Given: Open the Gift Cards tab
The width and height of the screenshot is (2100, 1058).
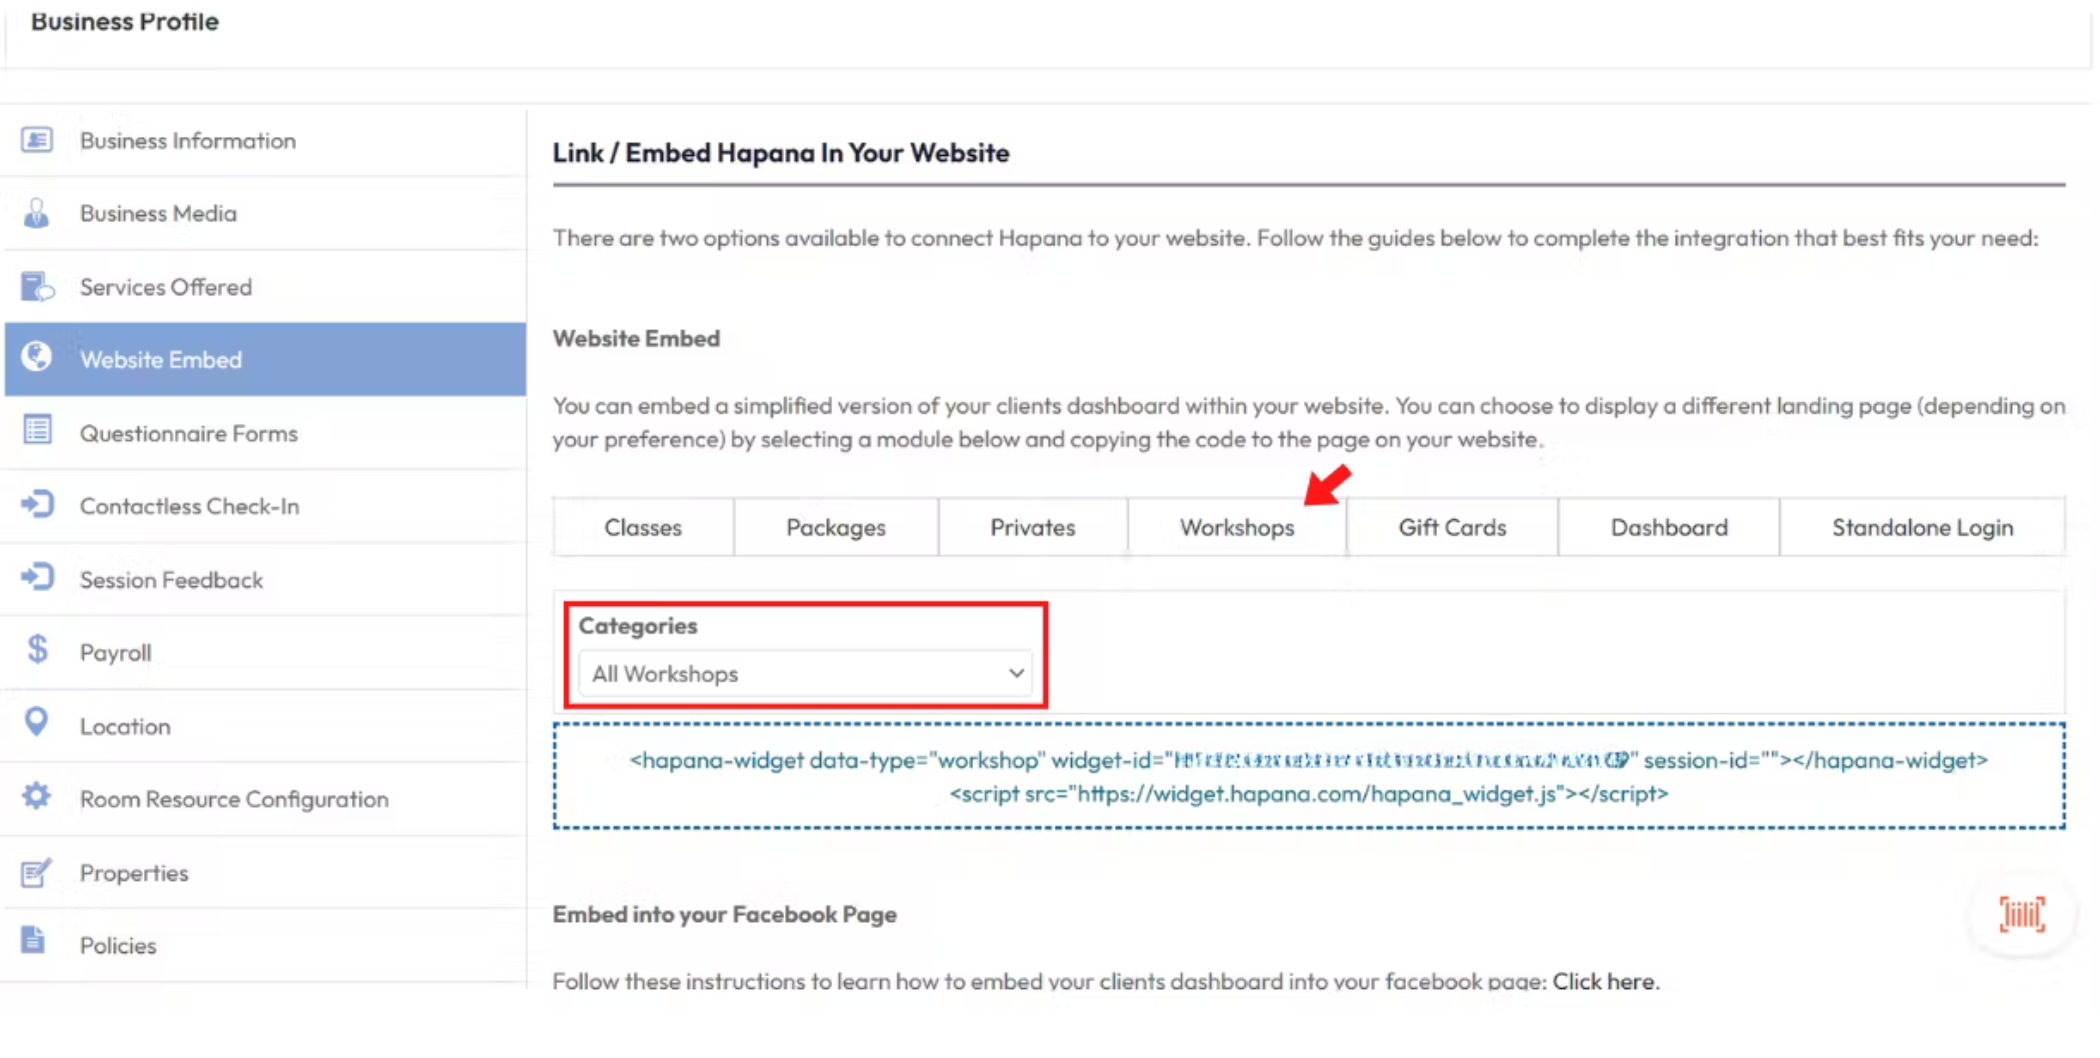Looking at the screenshot, I should [1452, 527].
